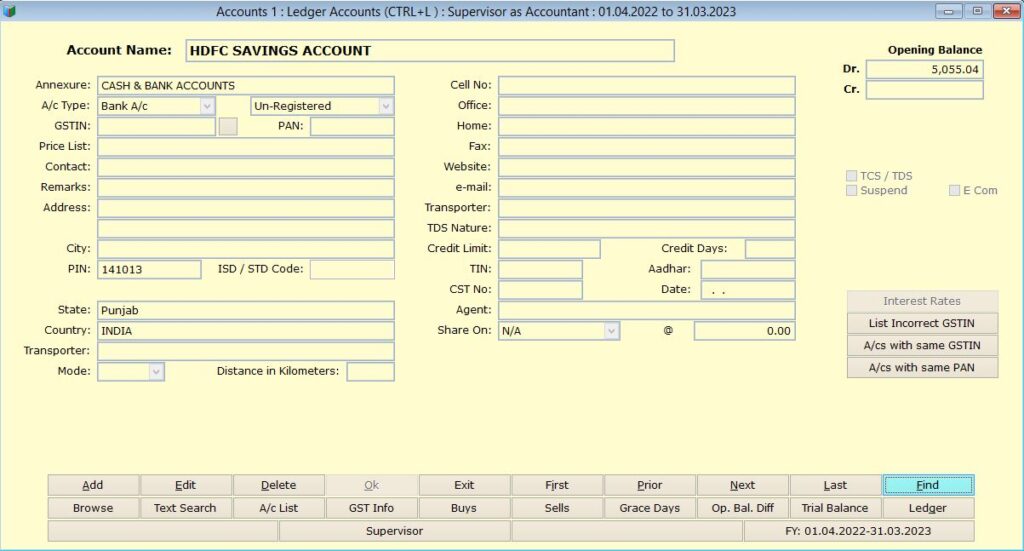Click the Price List field
This screenshot has width=1024, height=551.
pyautogui.click(x=246, y=146)
